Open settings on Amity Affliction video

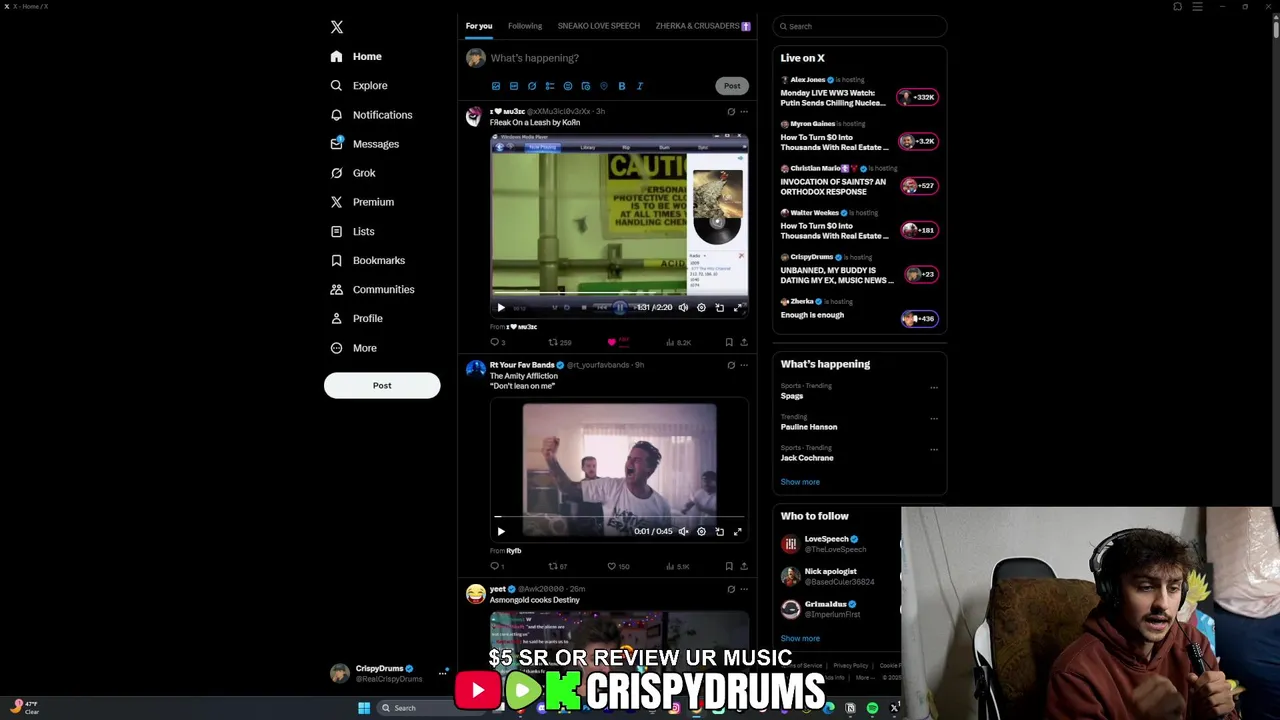[701, 532]
